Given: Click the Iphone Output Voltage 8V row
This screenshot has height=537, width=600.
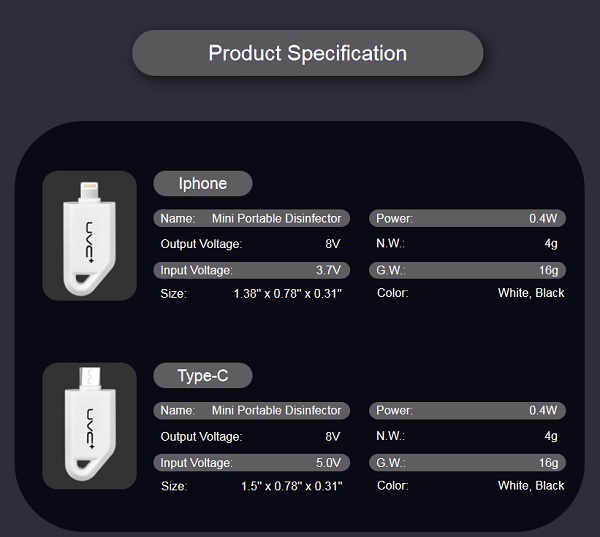Looking at the screenshot, I should 251,244.
